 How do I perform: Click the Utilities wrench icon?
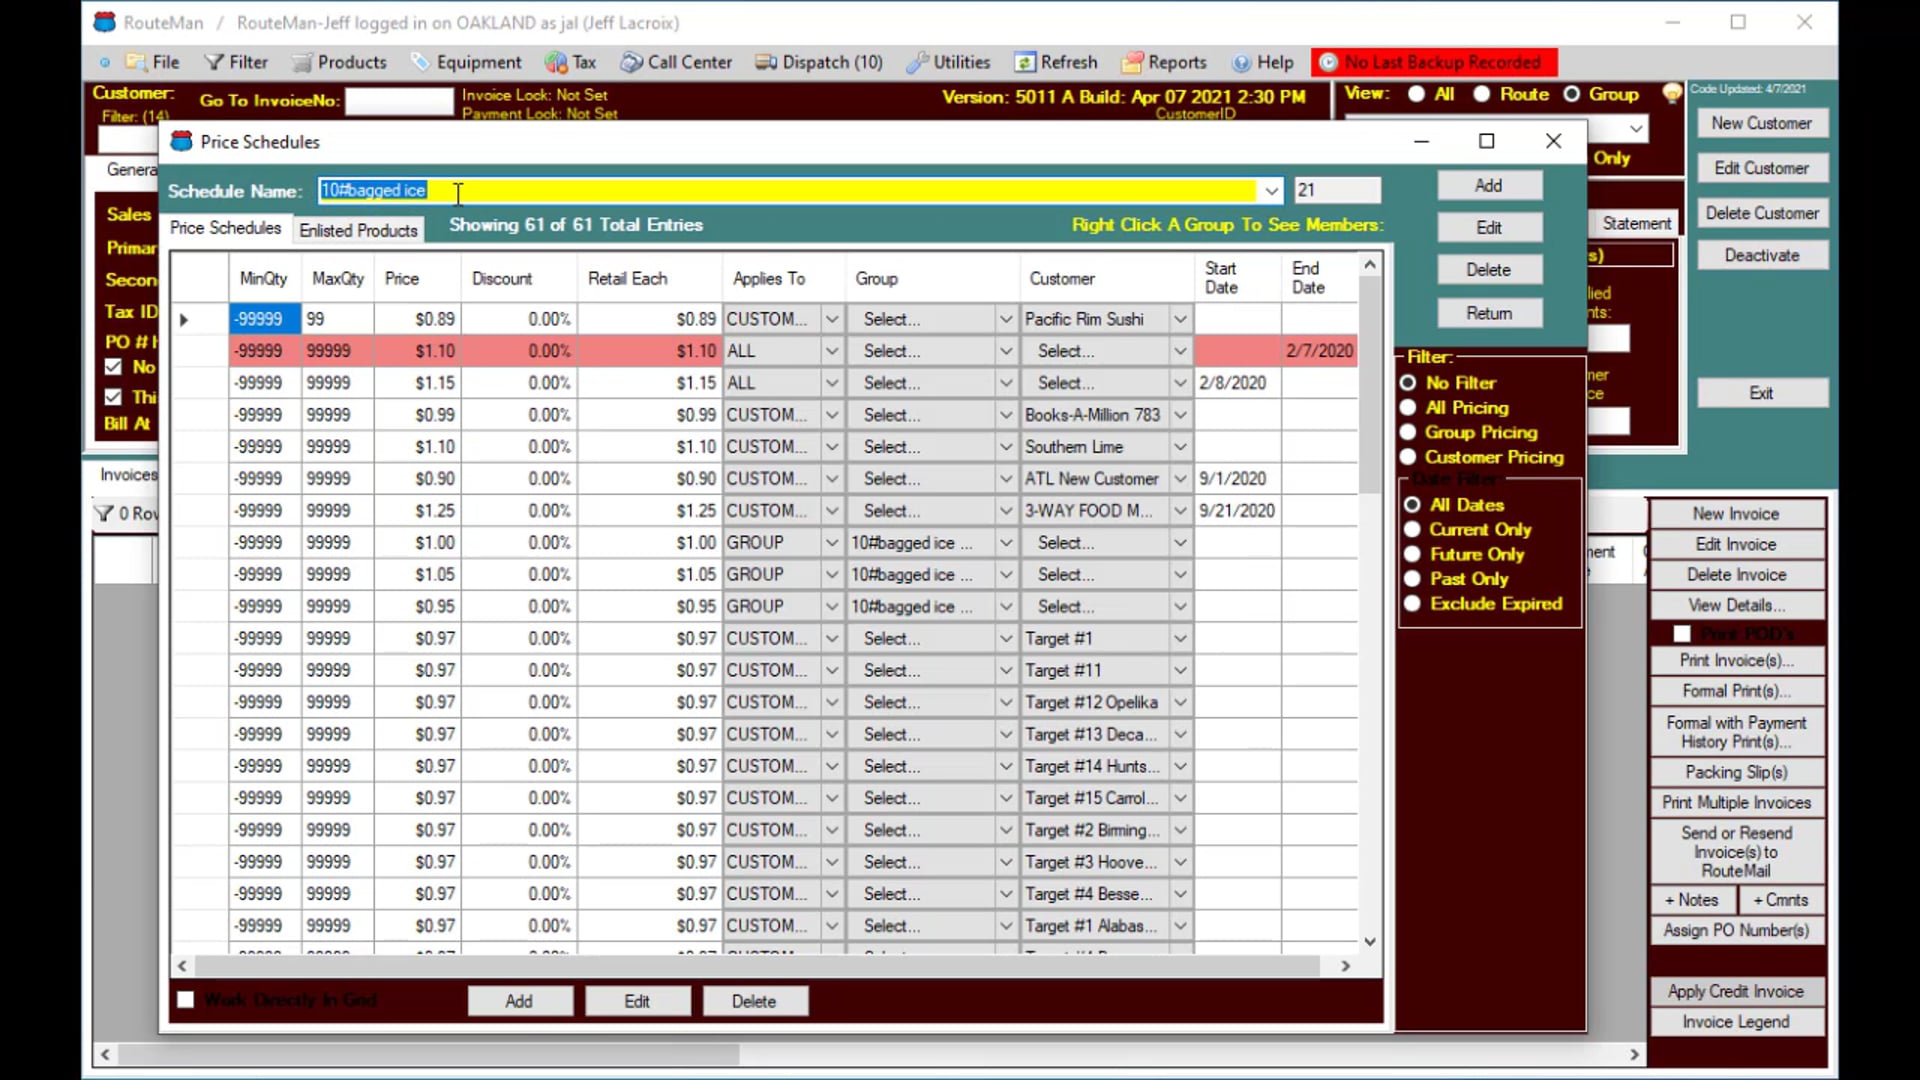pyautogui.click(x=917, y=62)
